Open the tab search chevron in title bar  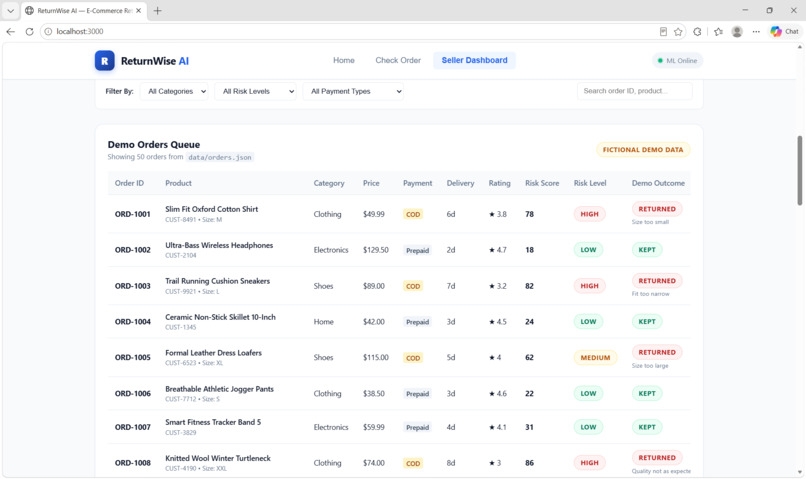[10, 10]
